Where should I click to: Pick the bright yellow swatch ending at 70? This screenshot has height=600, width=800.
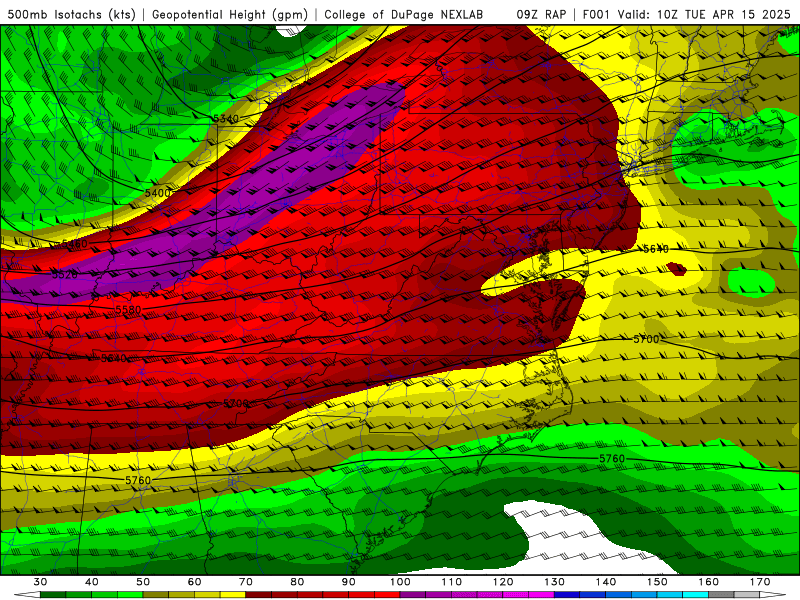[233, 595]
